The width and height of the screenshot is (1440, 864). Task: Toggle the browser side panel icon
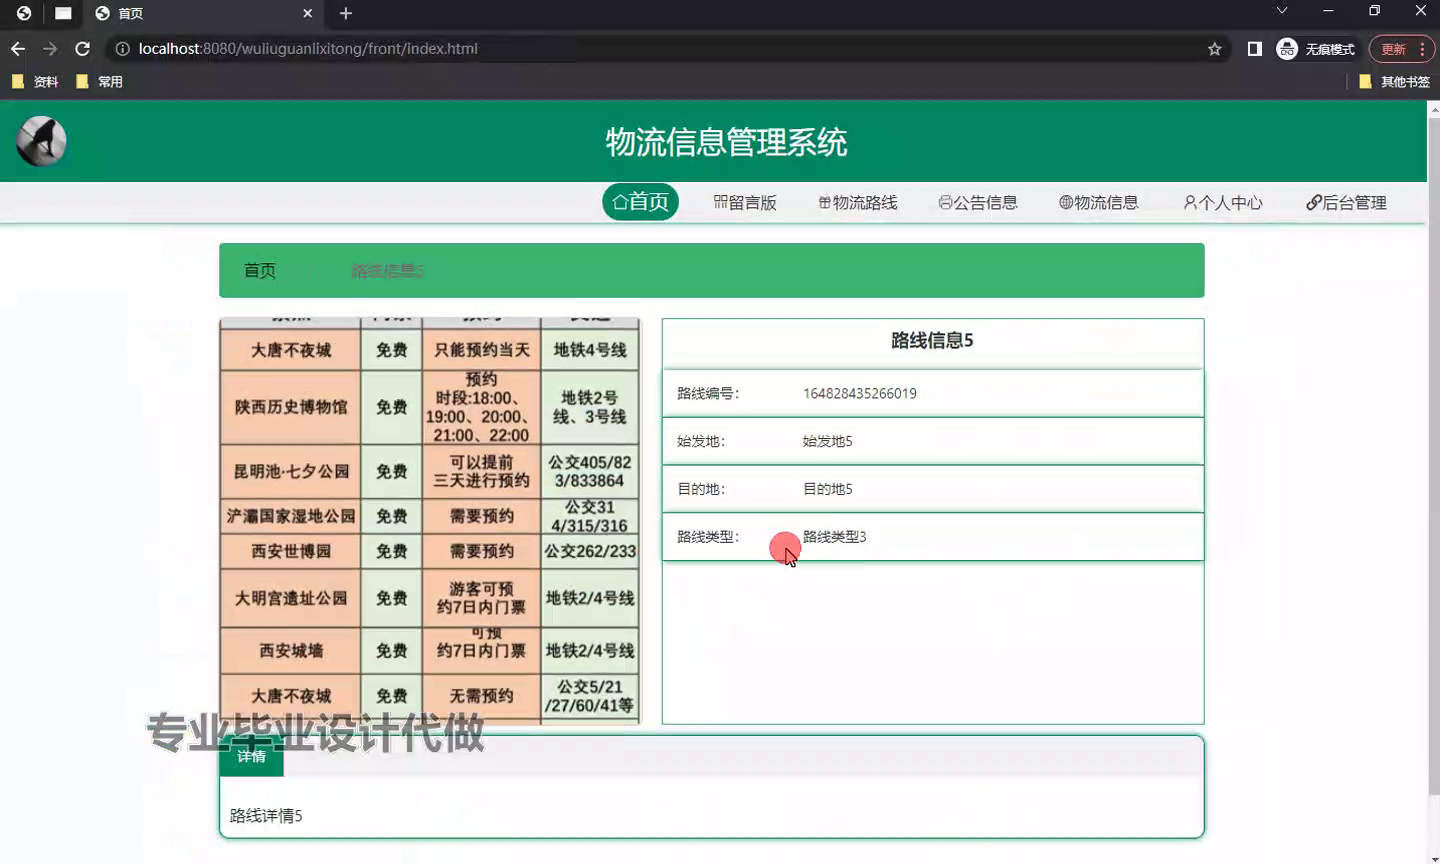click(x=1255, y=49)
